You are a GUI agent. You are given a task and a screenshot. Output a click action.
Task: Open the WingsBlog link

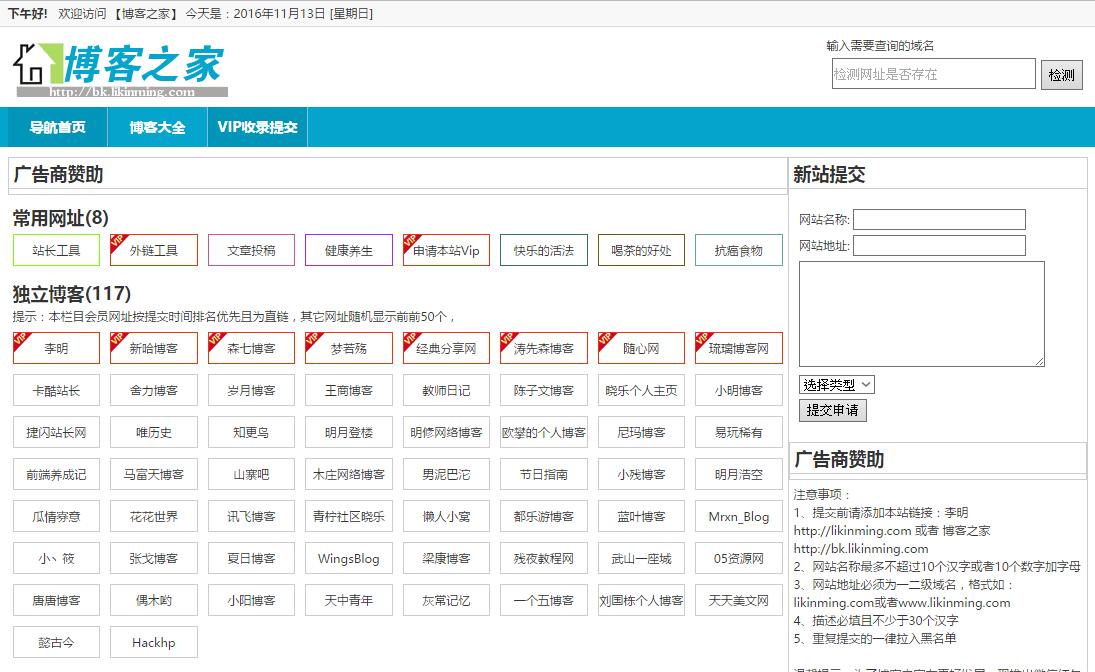[349, 559]
